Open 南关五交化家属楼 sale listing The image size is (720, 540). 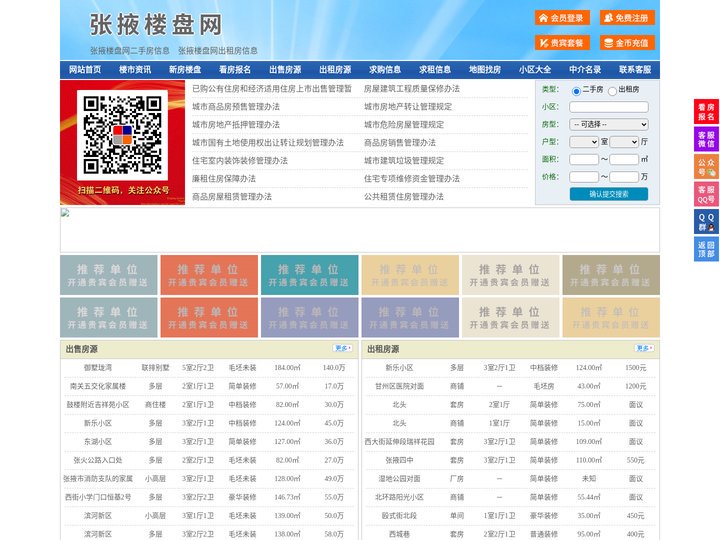pos(98,386)
